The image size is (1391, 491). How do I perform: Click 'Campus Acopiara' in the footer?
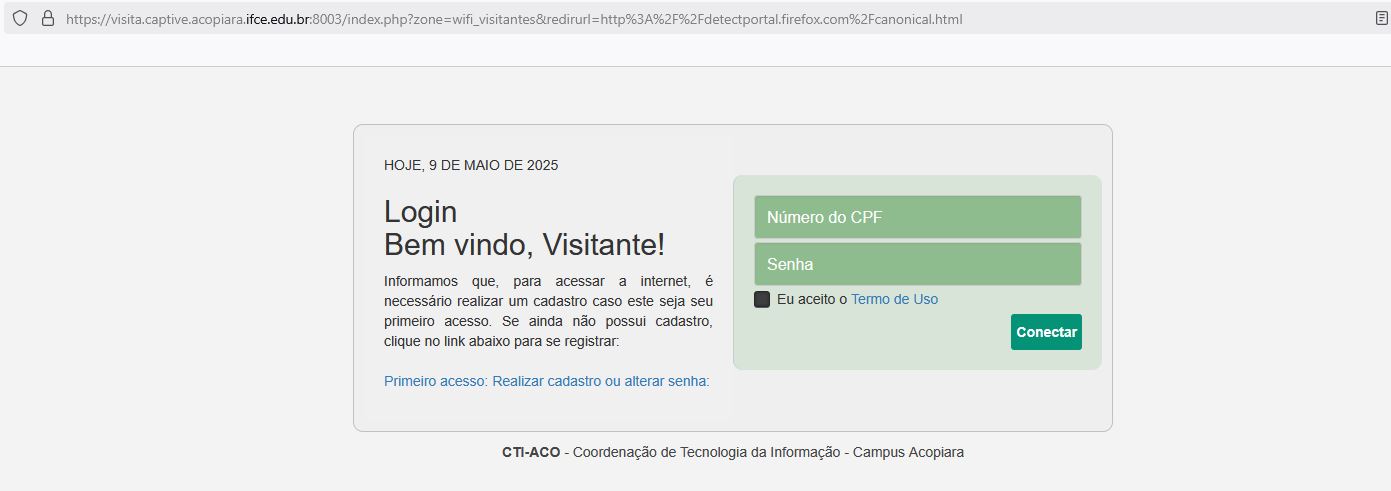pyautogui.click(x=908, y=452)
